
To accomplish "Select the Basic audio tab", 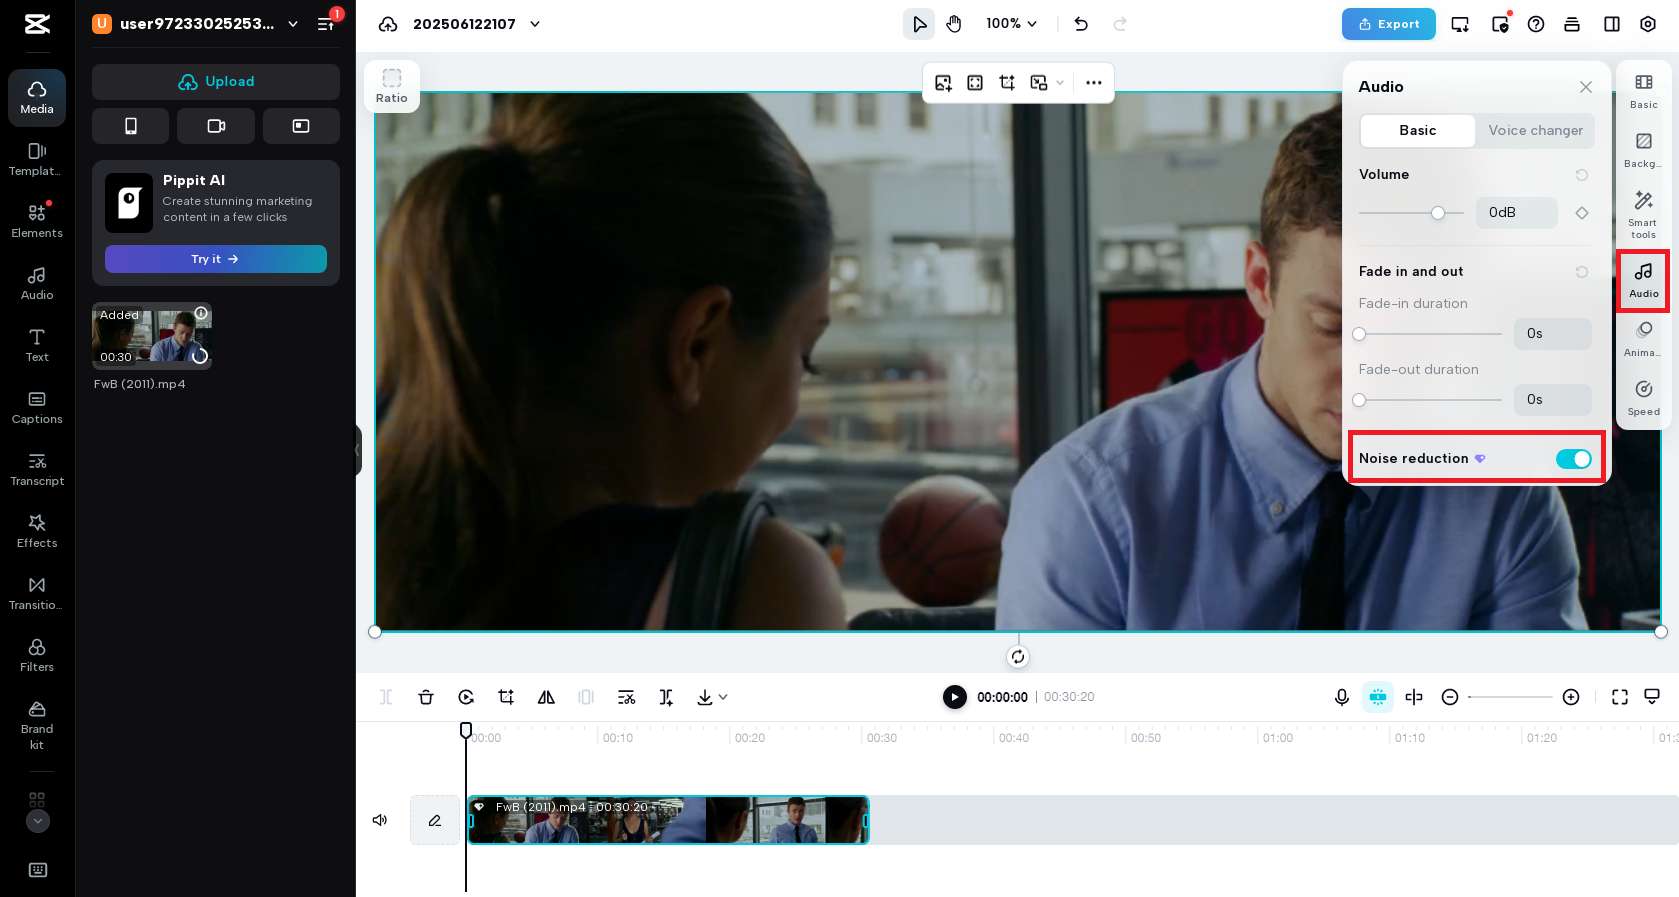I will (x=1418, y=131).
